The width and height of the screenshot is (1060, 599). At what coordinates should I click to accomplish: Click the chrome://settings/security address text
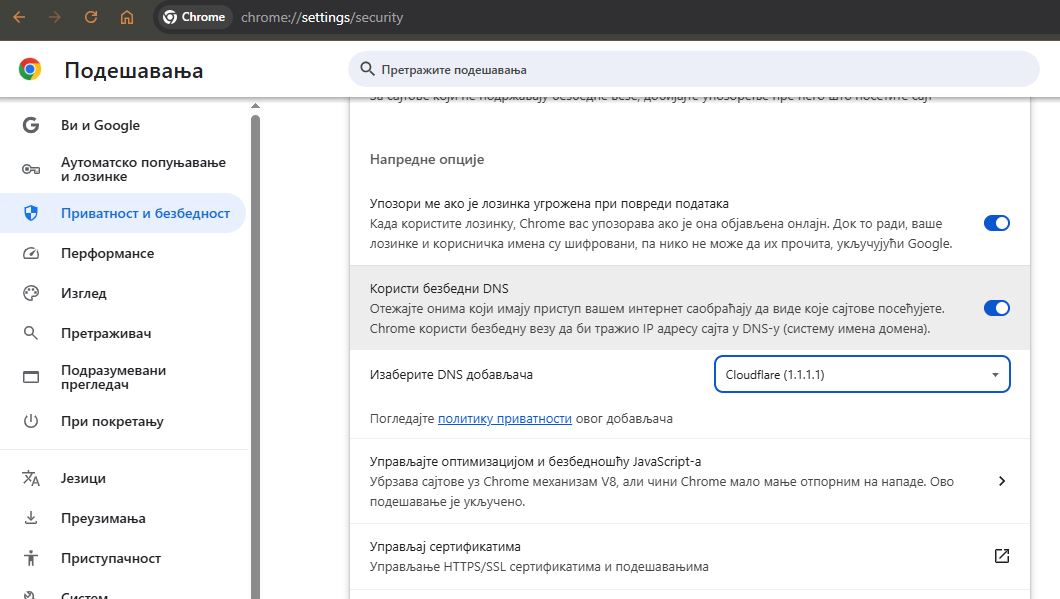point(322,18)
